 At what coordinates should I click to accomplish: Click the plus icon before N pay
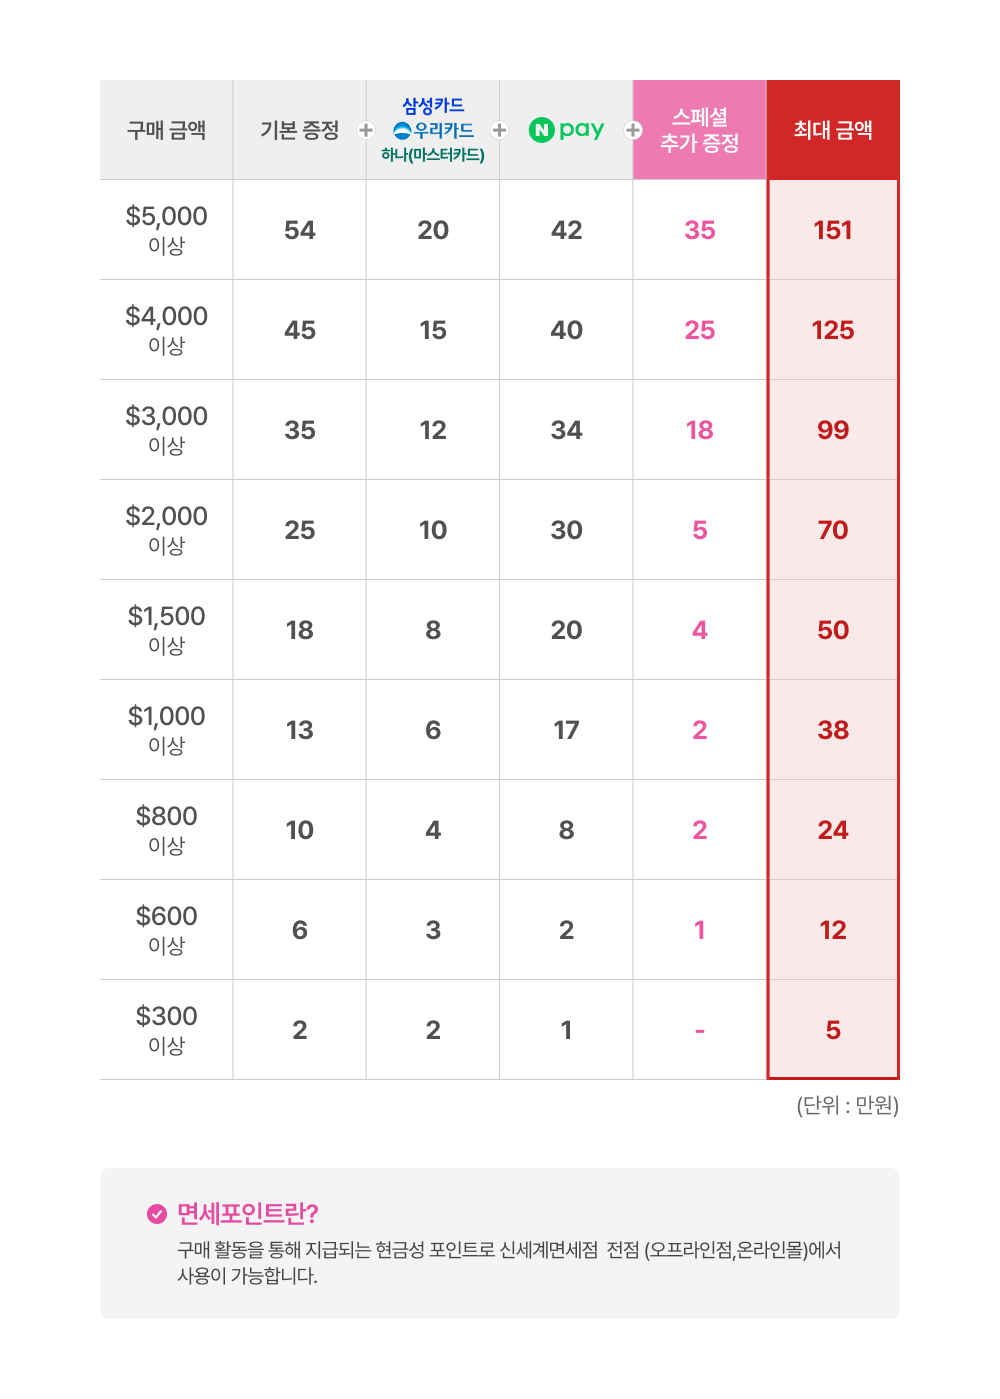point(500,130)
